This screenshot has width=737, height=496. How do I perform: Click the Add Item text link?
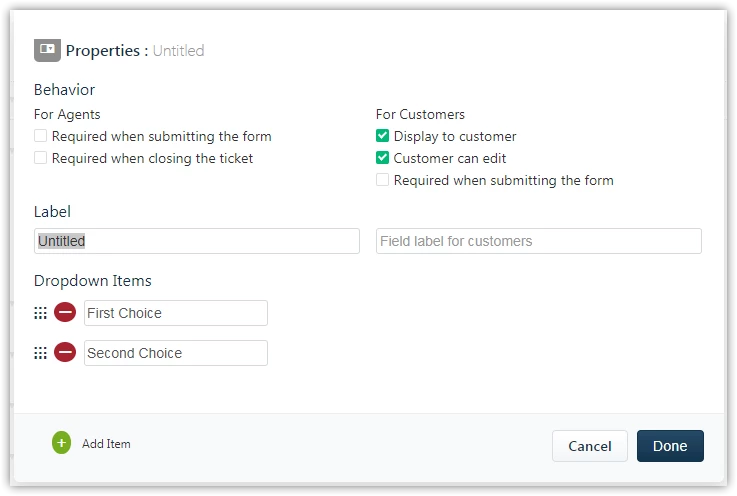[106, 444]
